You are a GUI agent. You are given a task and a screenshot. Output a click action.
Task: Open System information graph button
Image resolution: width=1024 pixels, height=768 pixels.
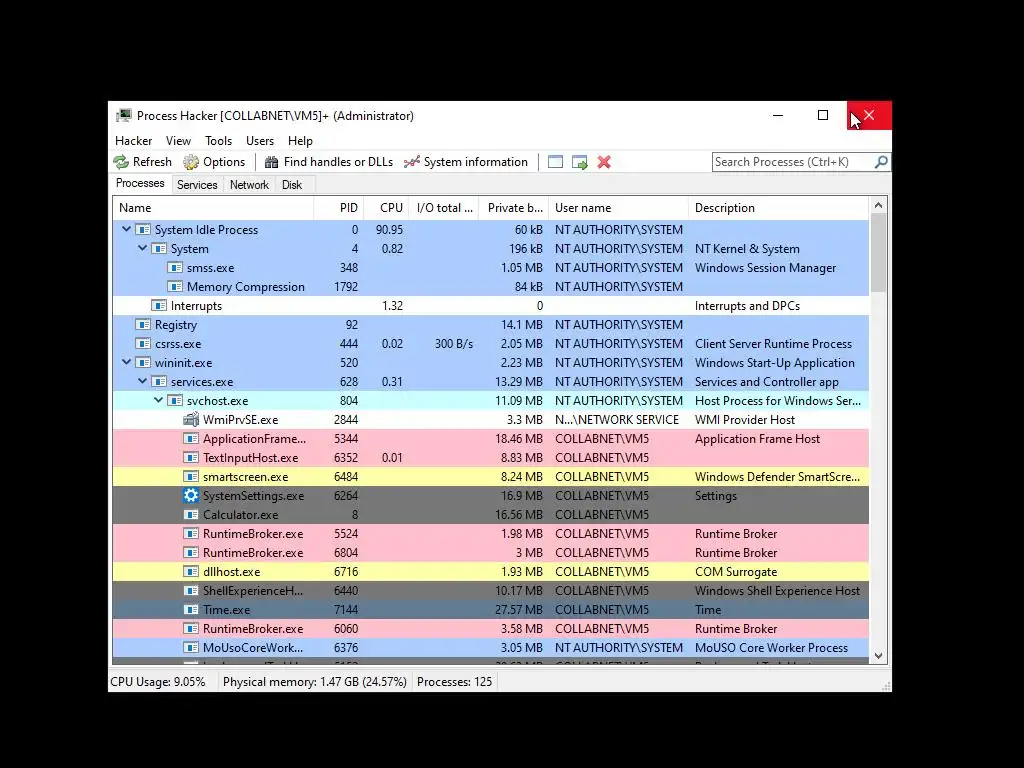(x=466, y=162)
